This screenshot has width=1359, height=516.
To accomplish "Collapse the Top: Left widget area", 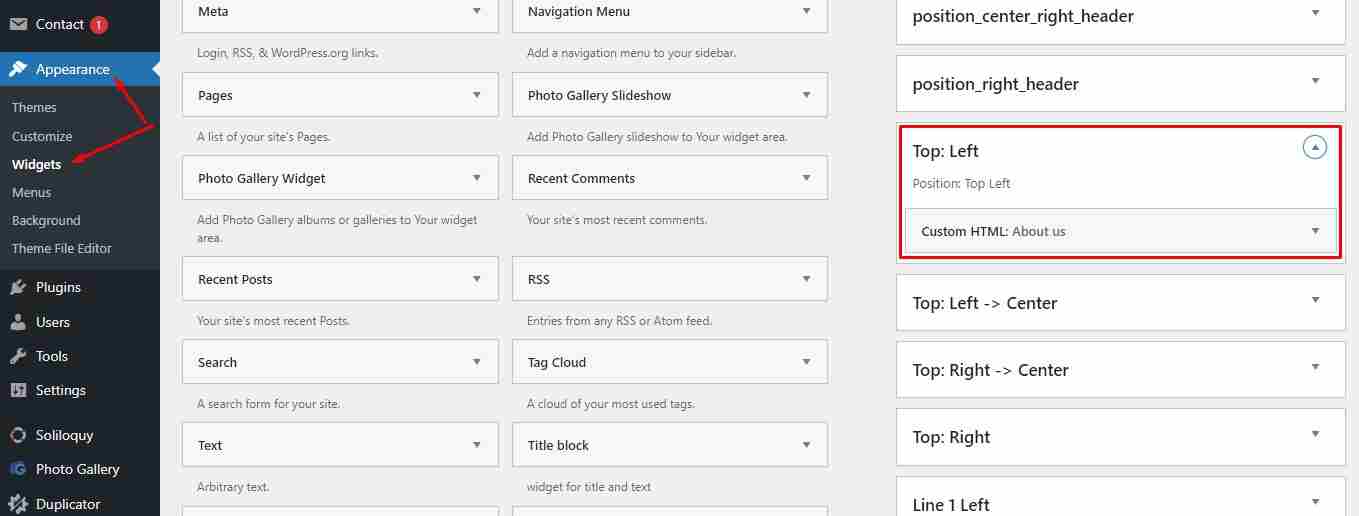I will pyautogui.click(x=1316, y=148).
